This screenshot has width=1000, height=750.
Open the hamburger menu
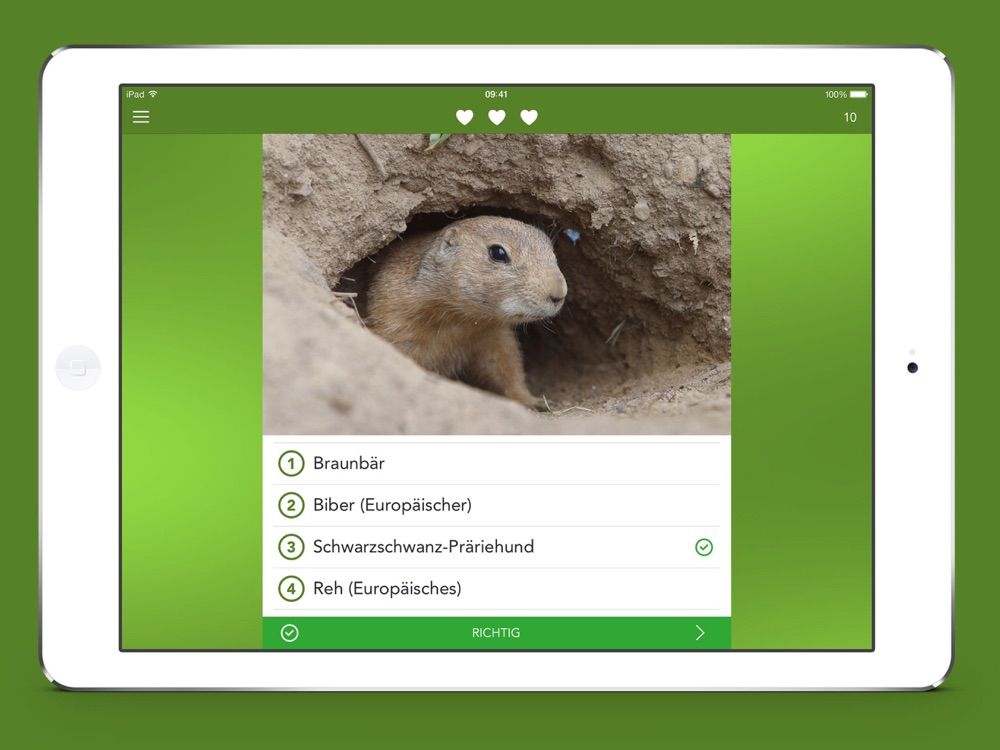point(141,117)
